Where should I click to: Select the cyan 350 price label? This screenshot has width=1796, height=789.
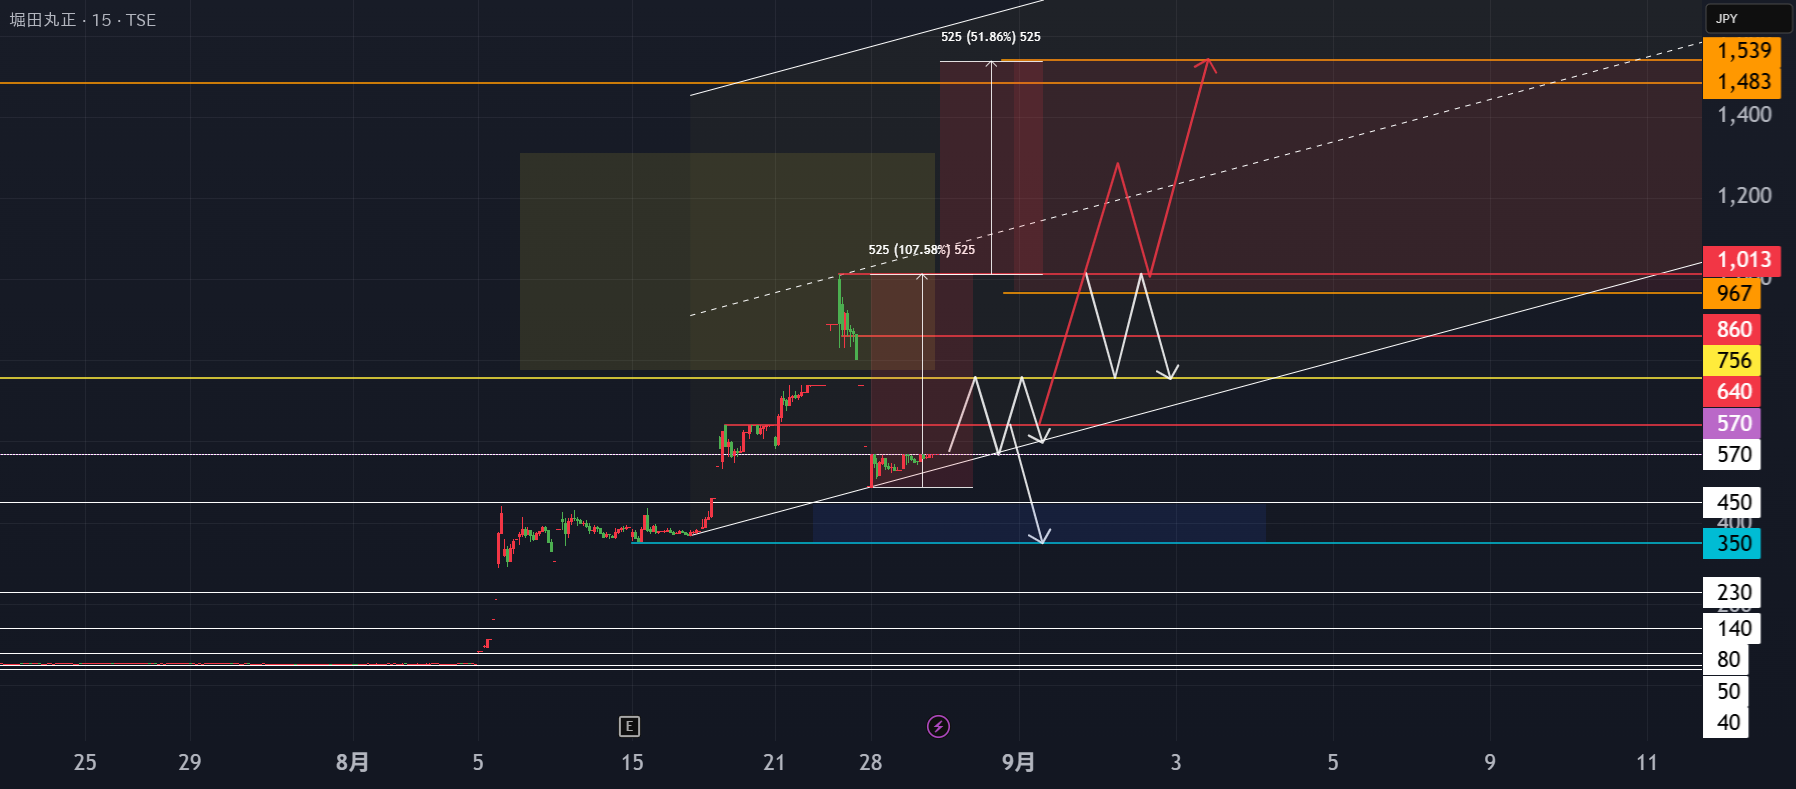pos(1732,544)
